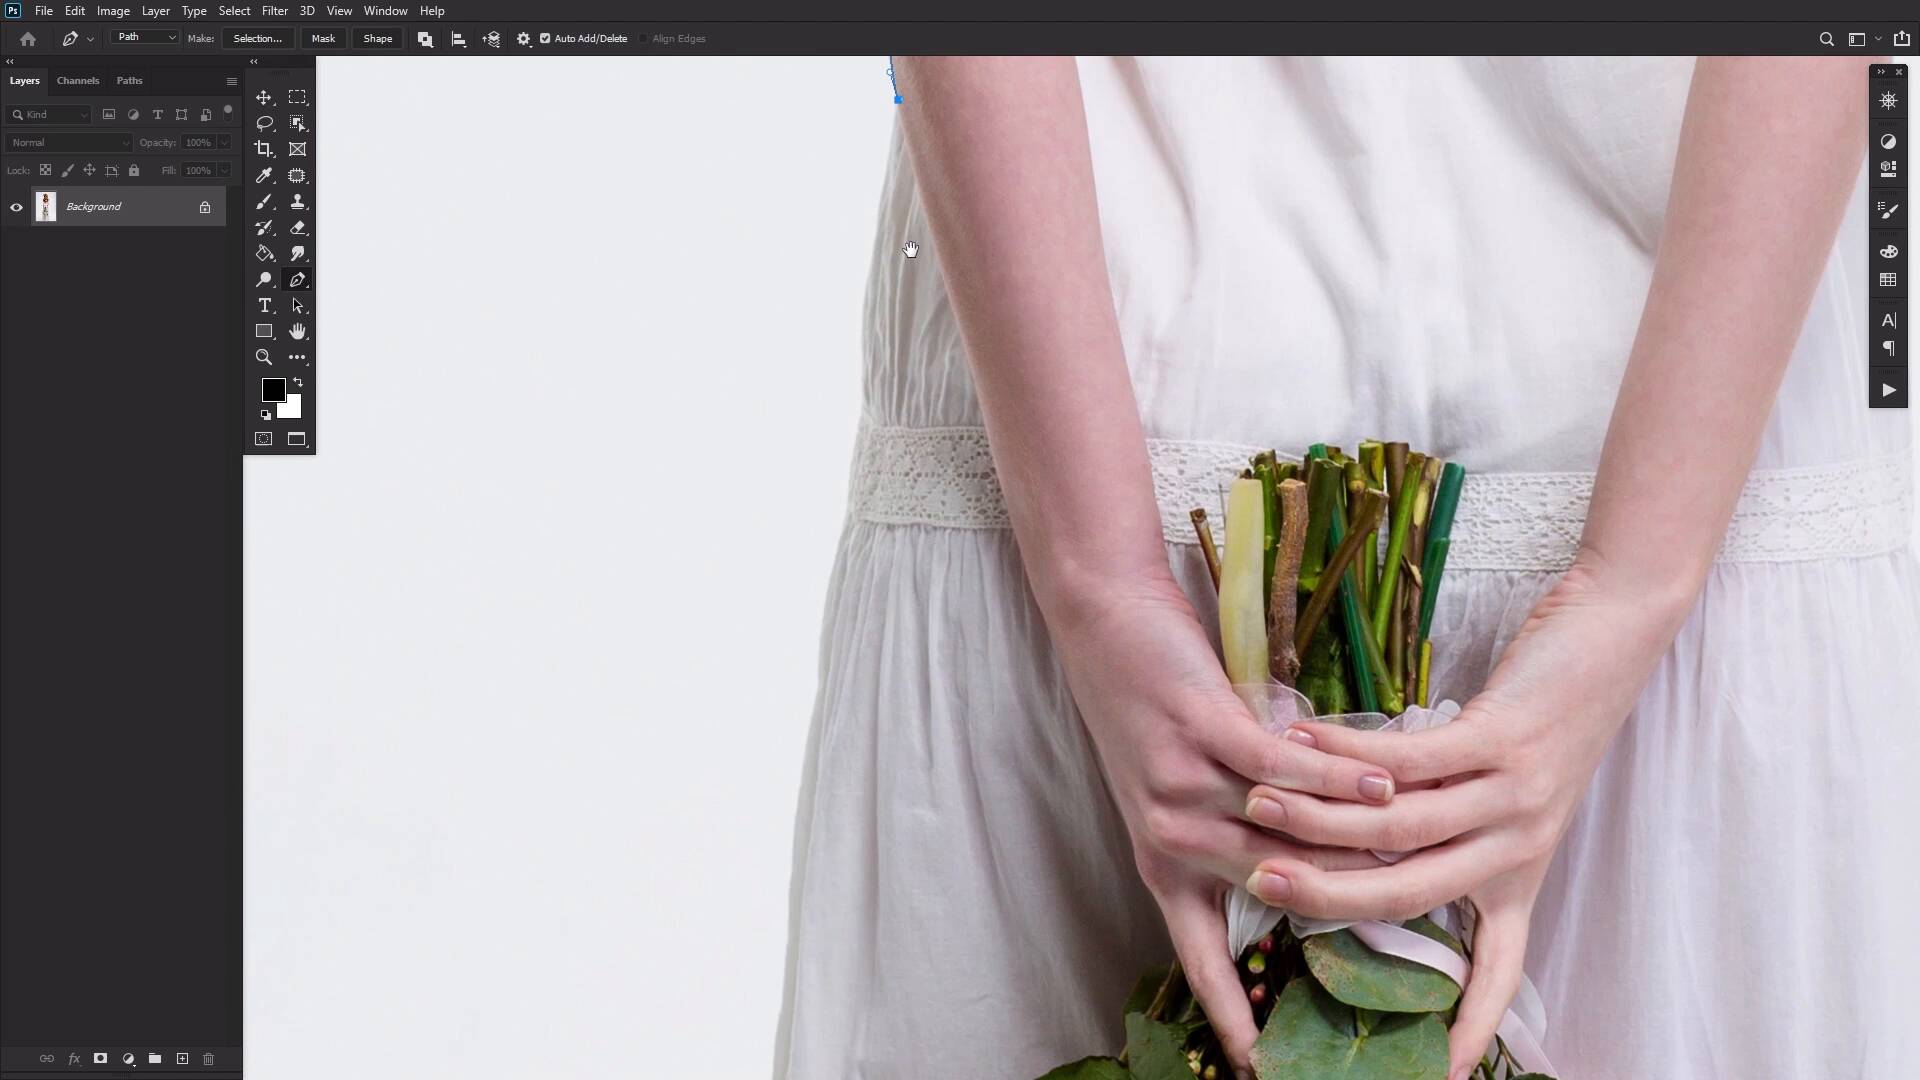Select the Move tool
Viewport: 1920px width, 1080px height.
click(x=264, y=96)
